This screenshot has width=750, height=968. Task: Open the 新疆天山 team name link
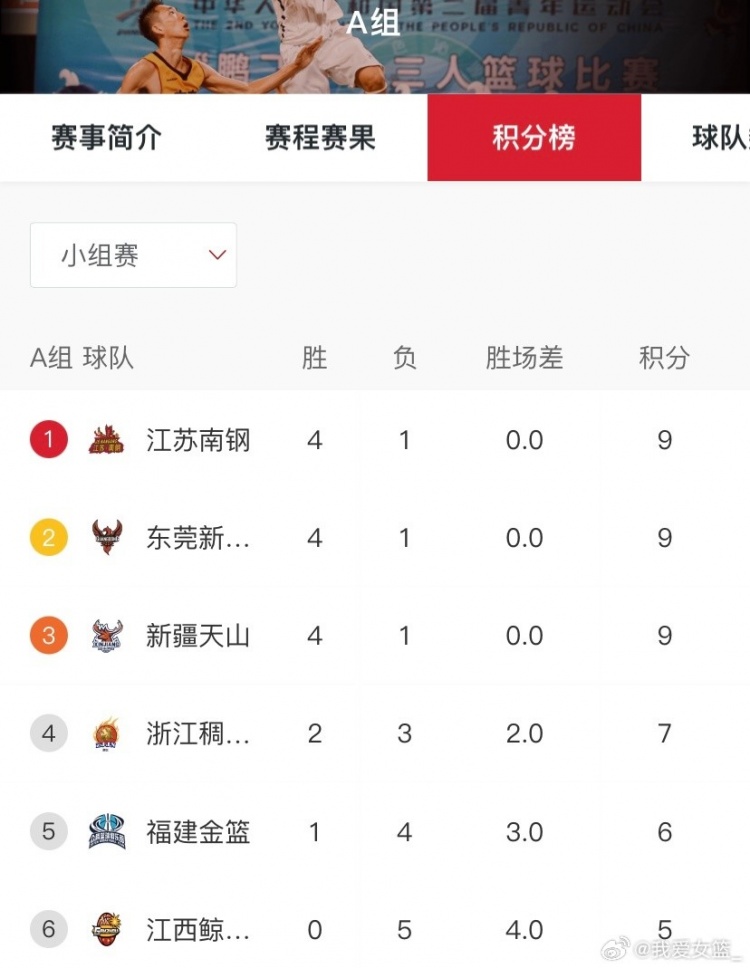(198, 636)
